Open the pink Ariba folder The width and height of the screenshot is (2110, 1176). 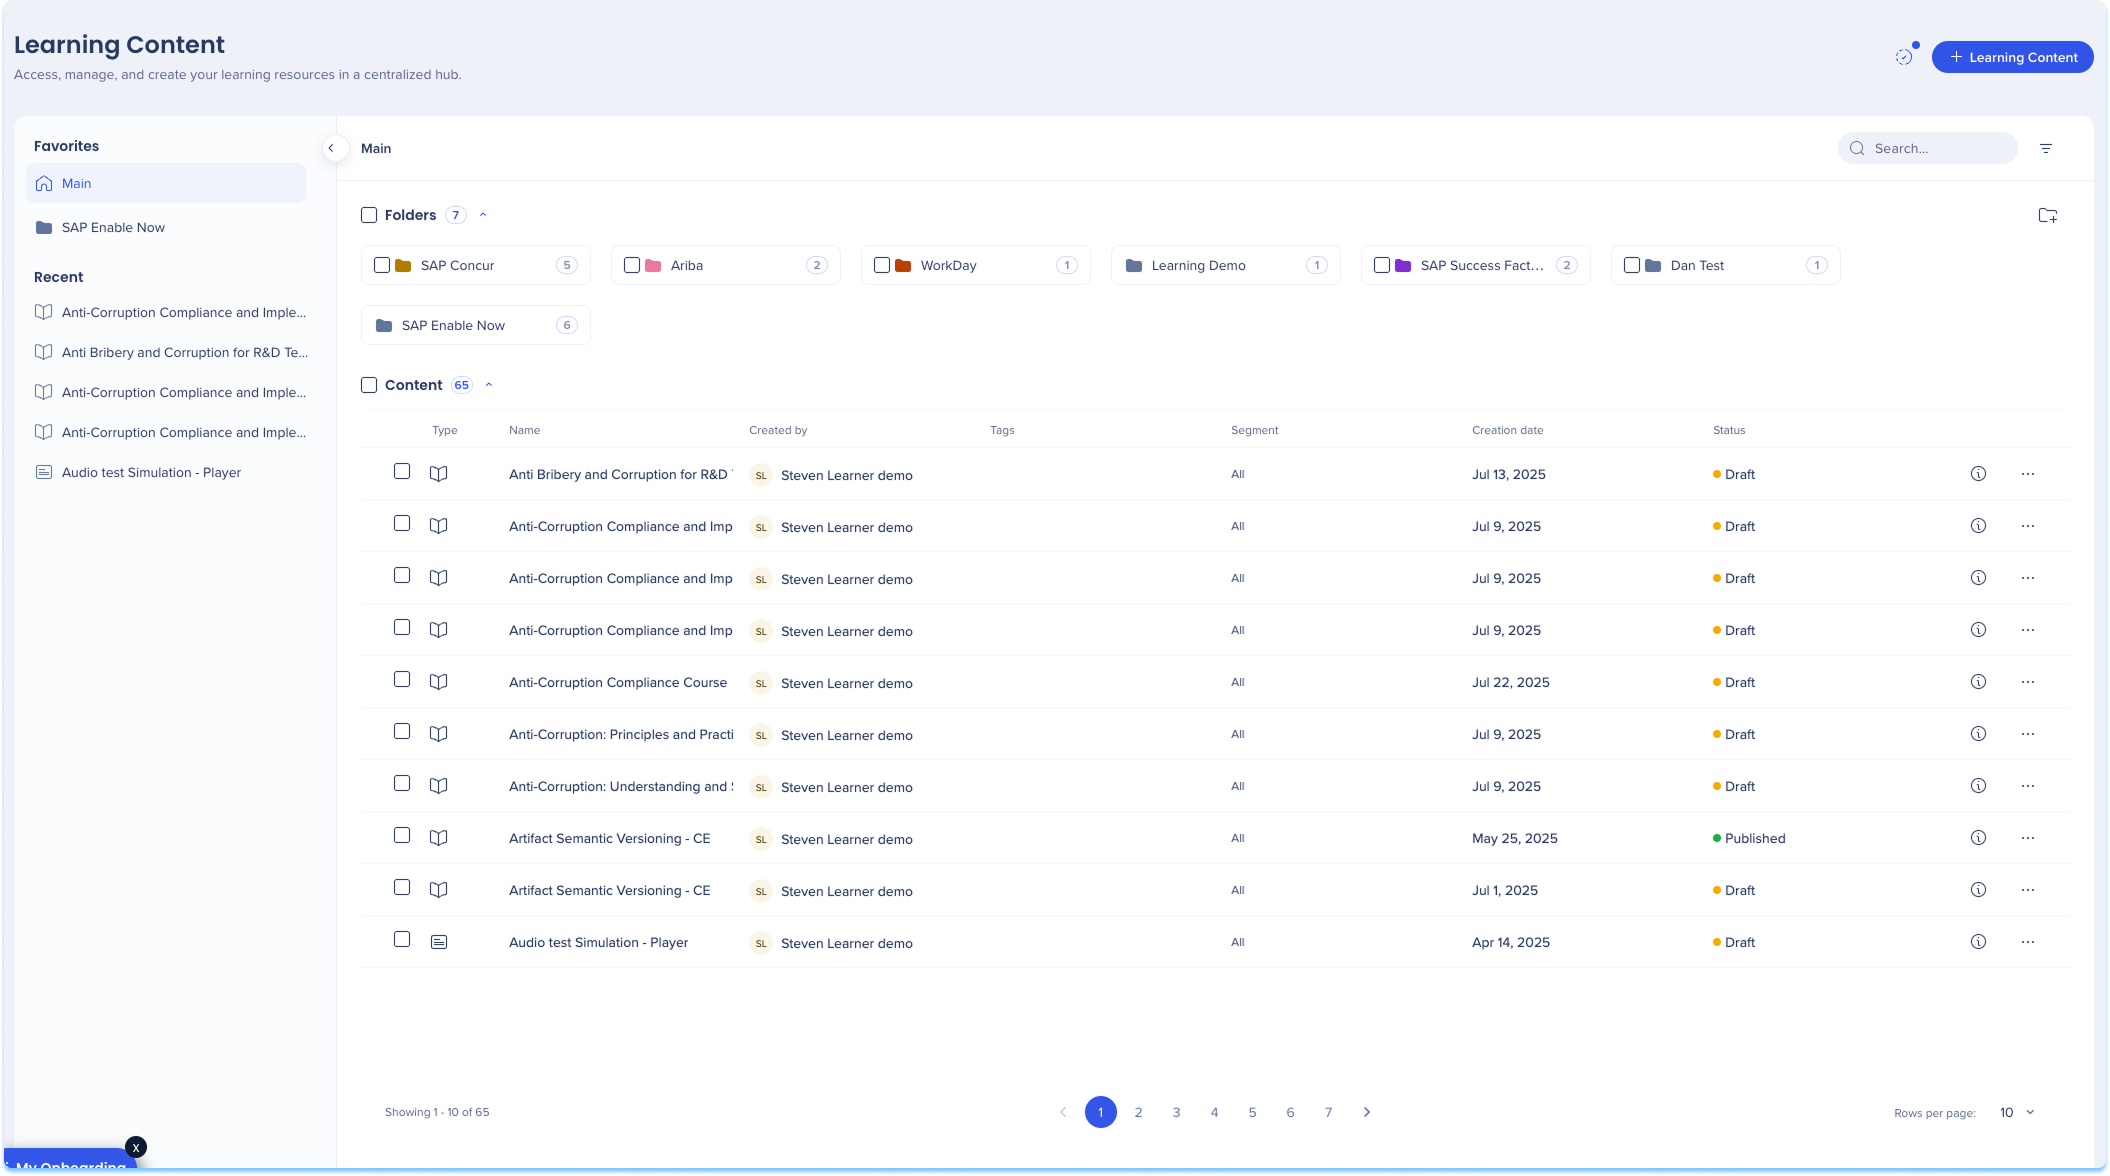[686, 265]
